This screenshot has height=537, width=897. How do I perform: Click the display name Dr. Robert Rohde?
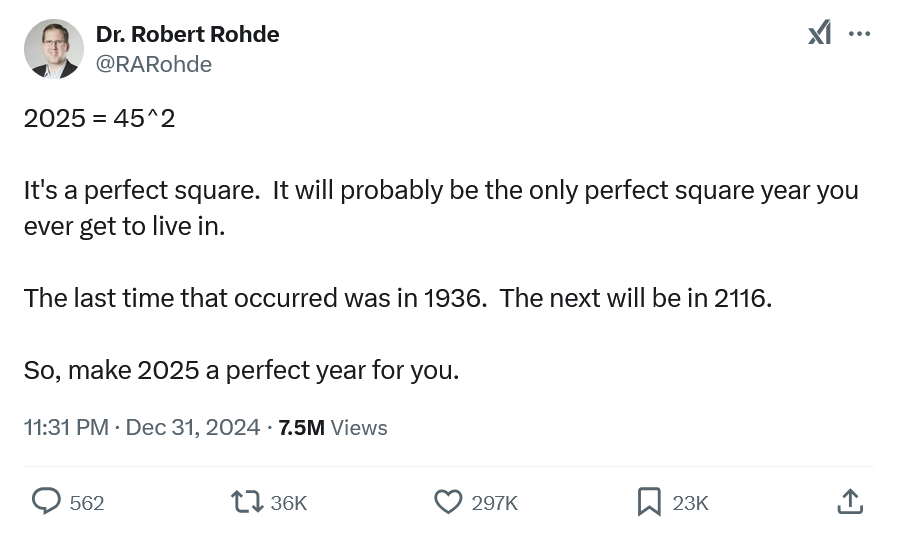click(x=187, y=34)
